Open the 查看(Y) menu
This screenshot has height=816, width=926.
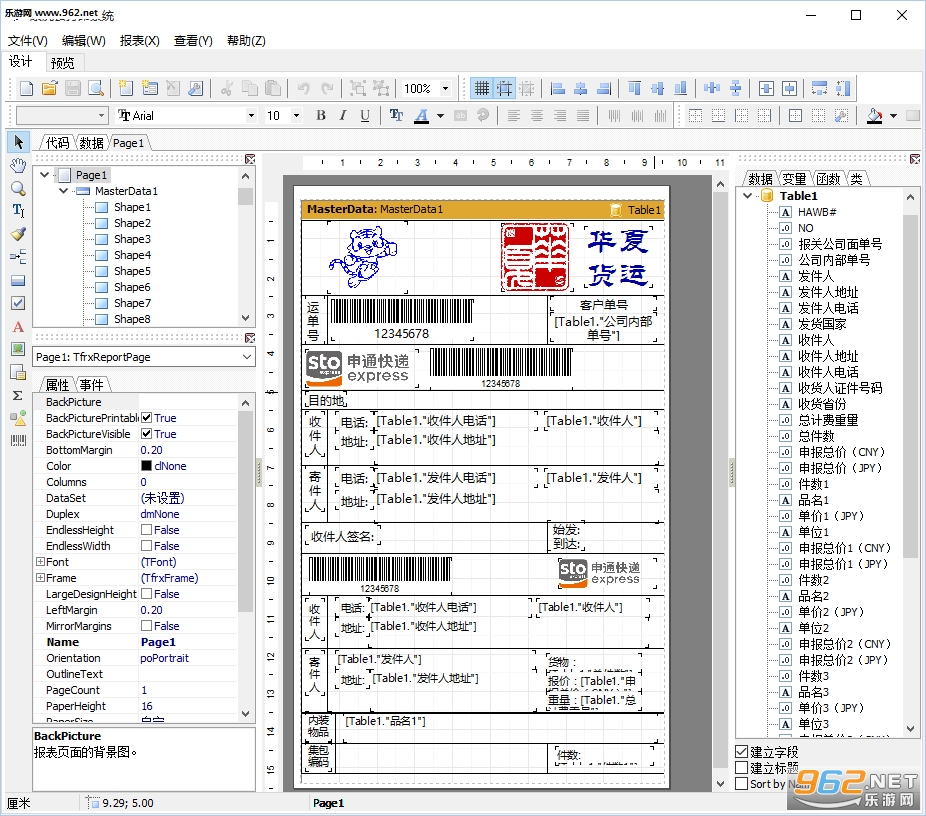[x=193, y=41]
